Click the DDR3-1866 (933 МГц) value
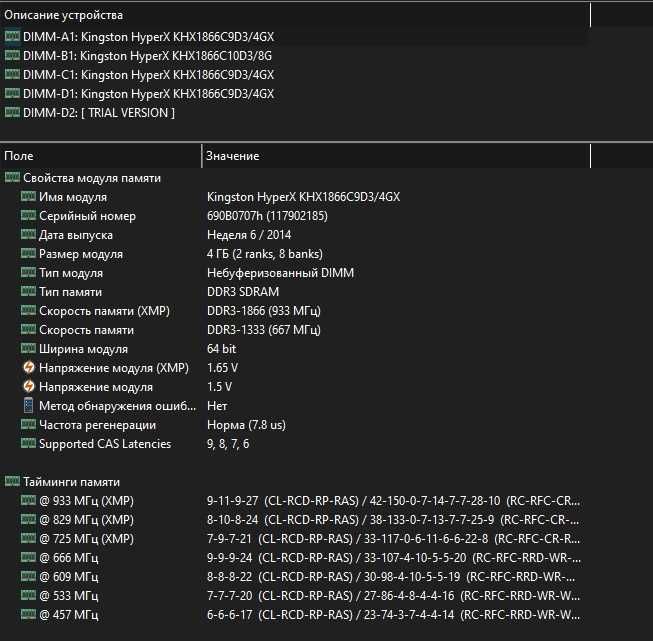Screen dimensions: 653x641 264,311
